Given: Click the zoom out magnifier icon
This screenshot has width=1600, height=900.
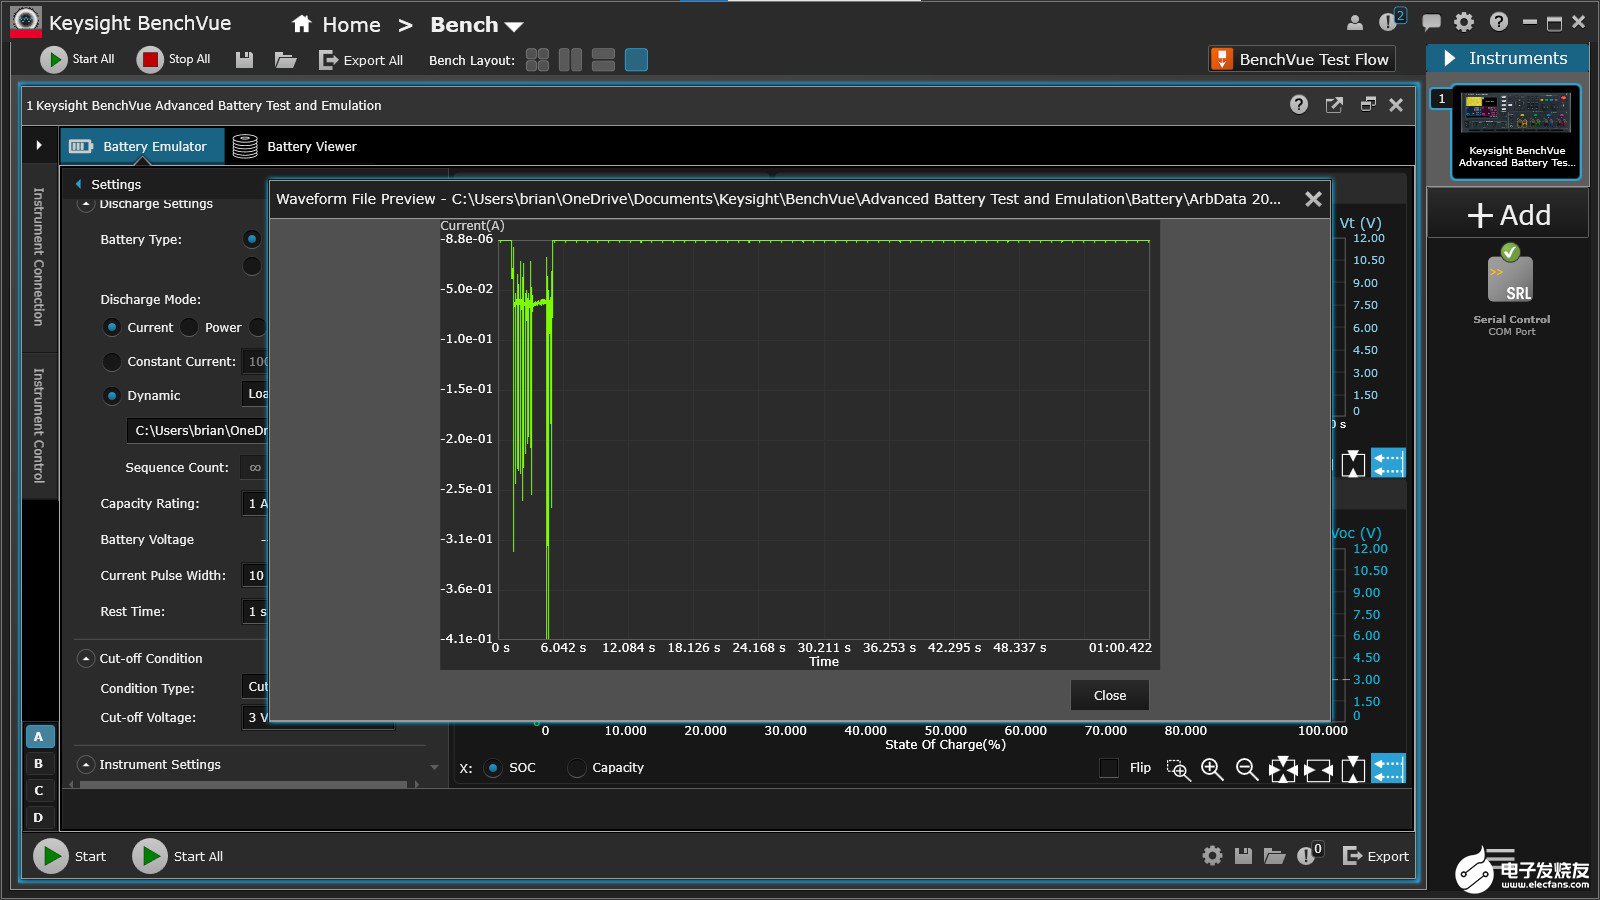Looking at the screenshot, I should coord(1246,769).
